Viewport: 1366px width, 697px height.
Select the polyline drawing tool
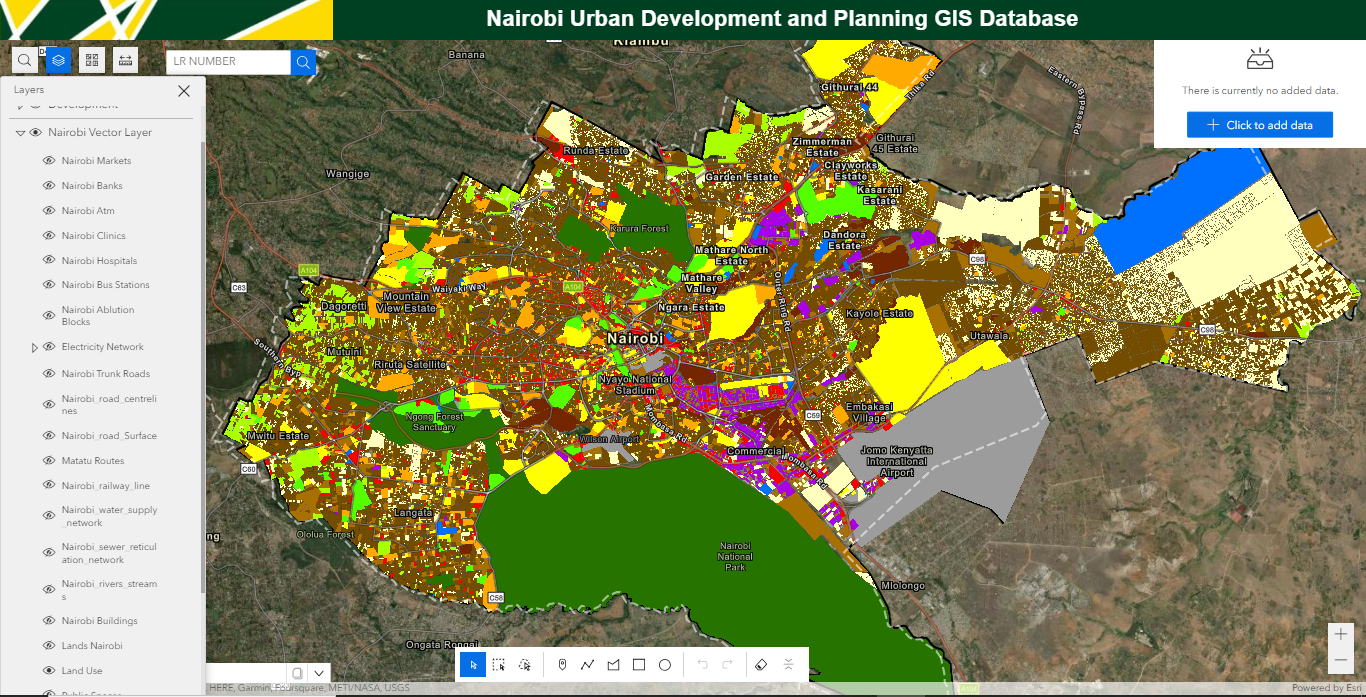pos(588,664)
